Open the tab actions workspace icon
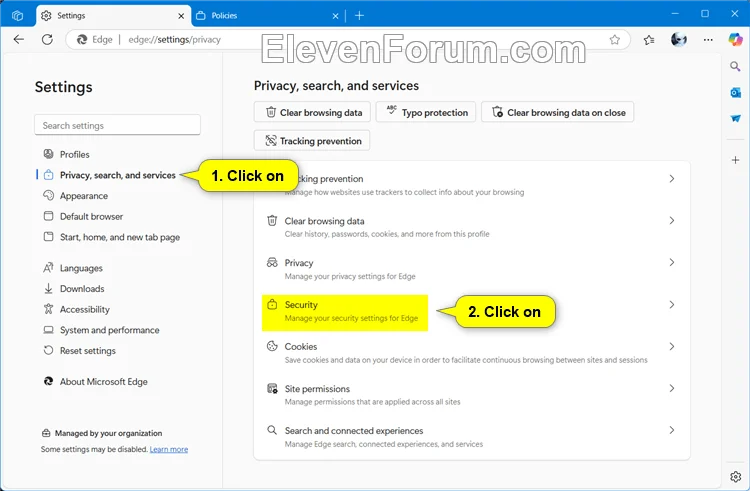Image resolution: width=750 pixels, height=491 pixels. [x=18, y=16]
